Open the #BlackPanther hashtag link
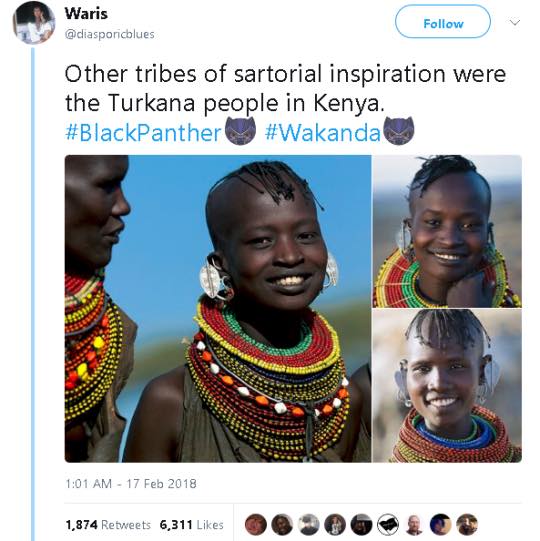 point(143,133)
